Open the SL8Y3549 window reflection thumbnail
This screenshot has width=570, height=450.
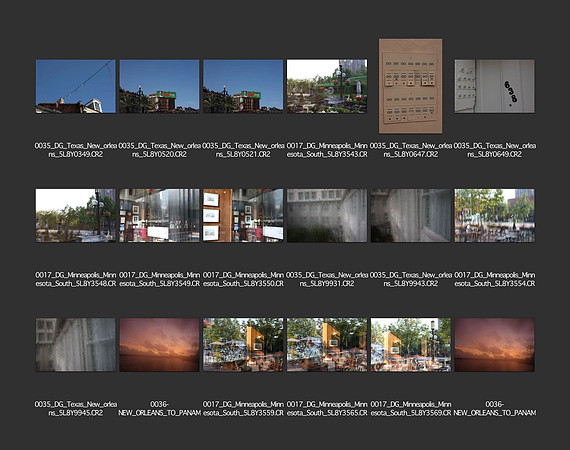point(159,215)
